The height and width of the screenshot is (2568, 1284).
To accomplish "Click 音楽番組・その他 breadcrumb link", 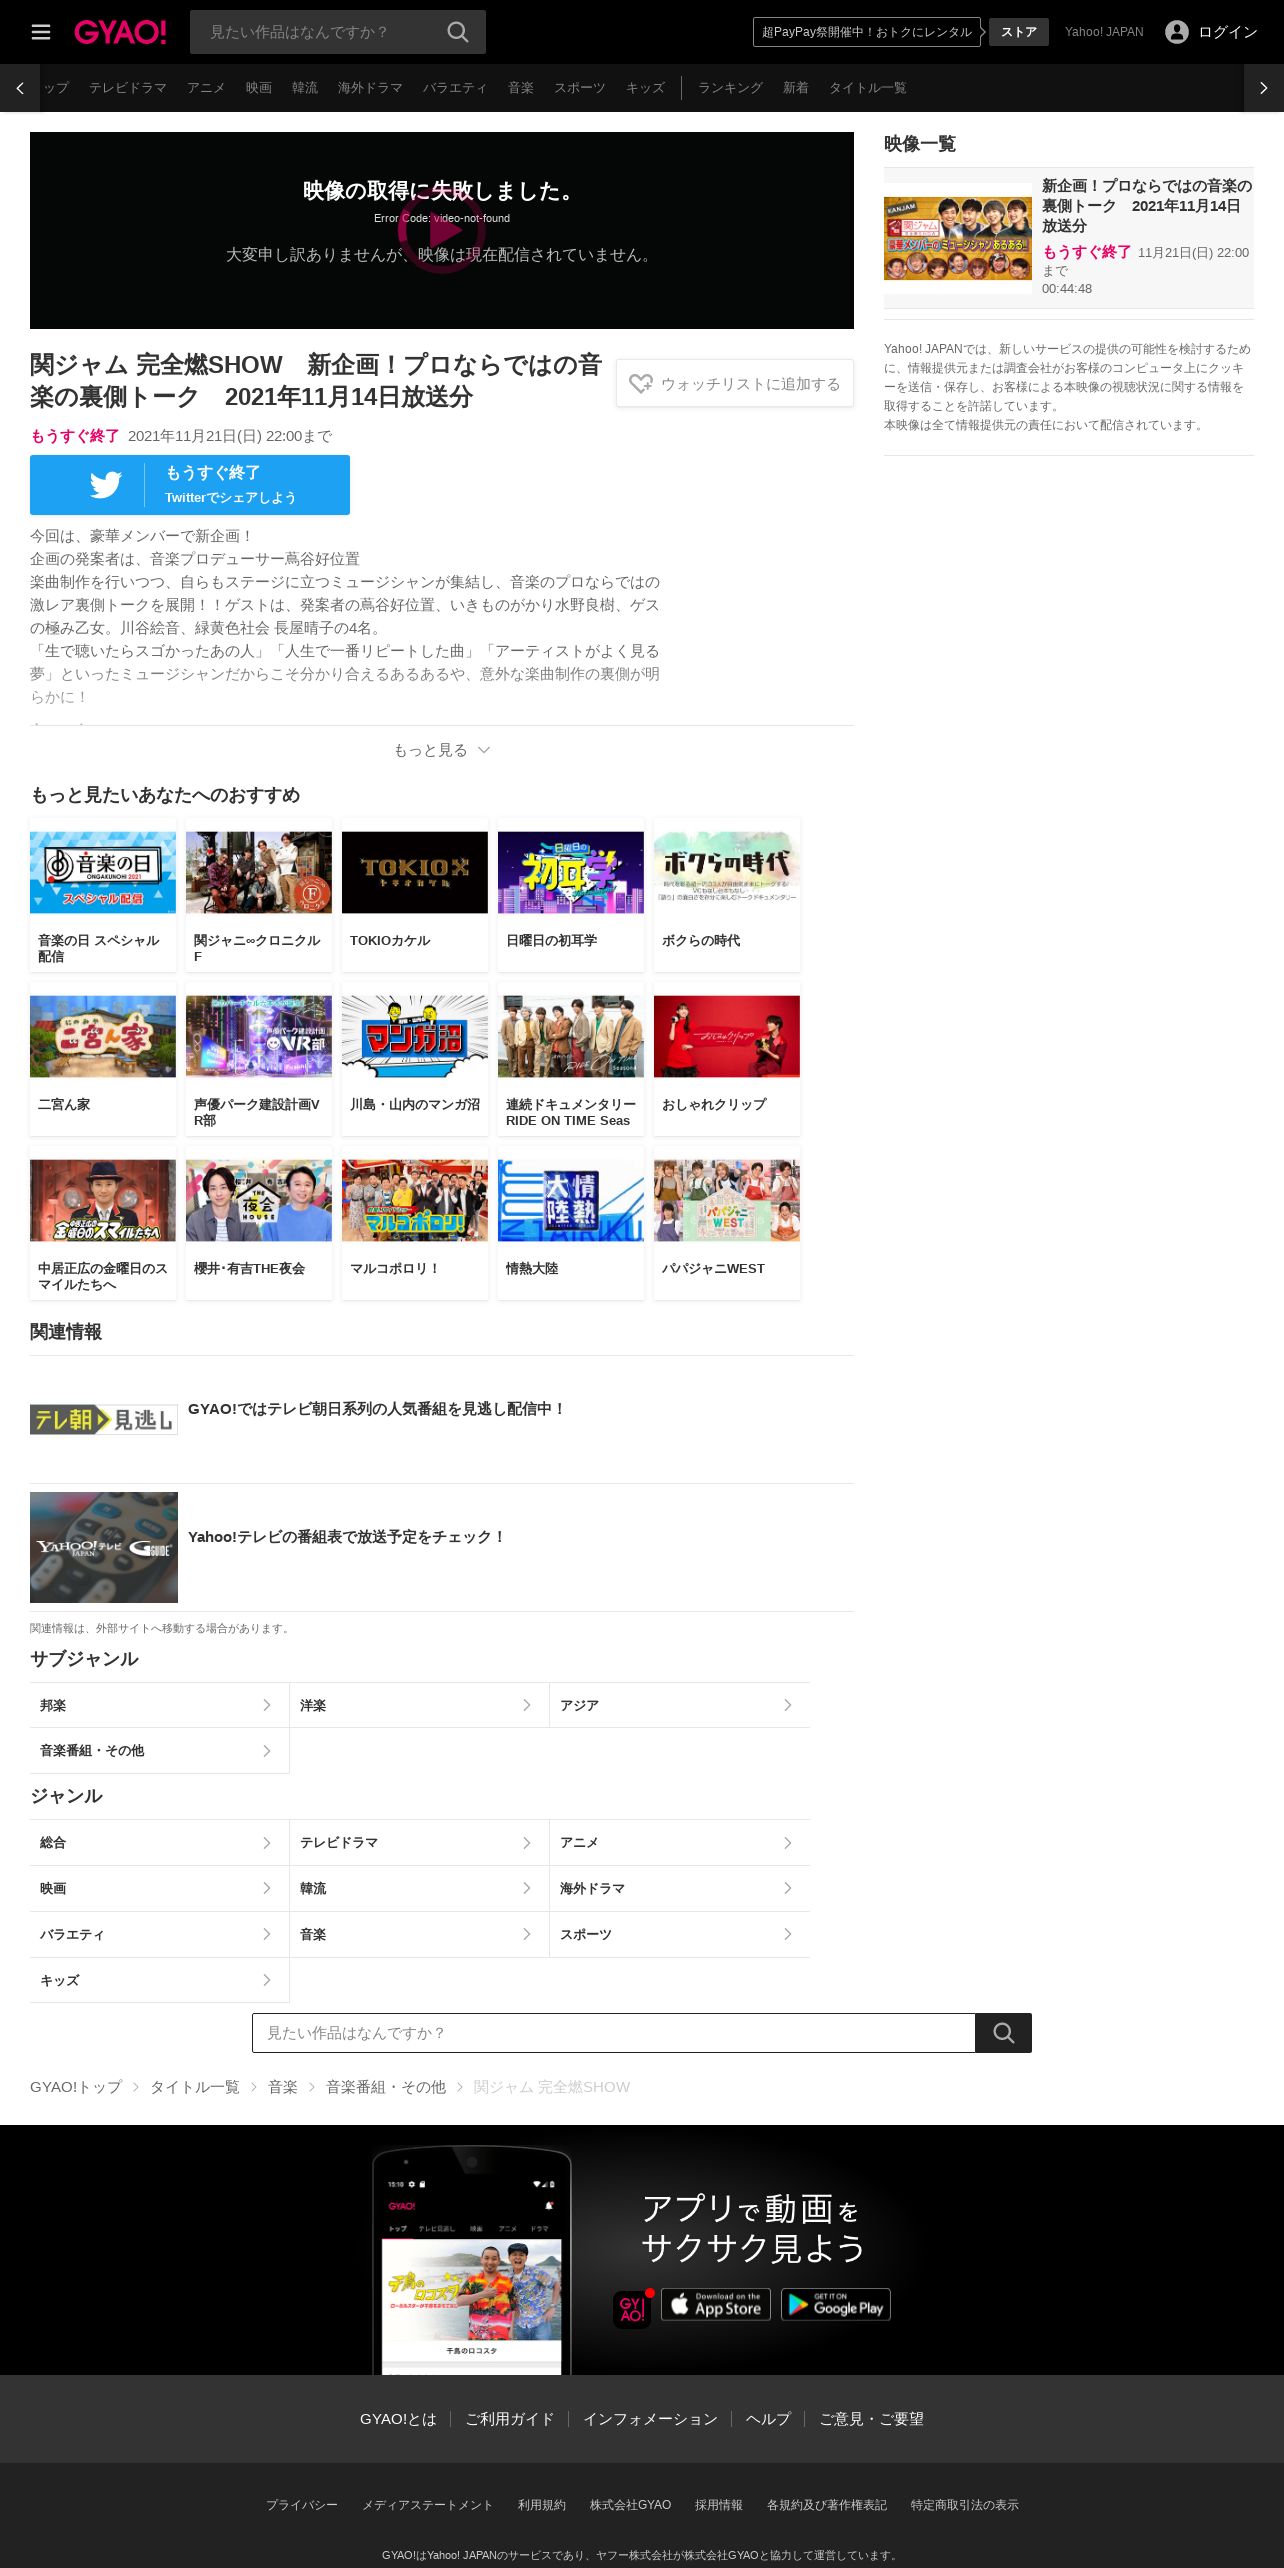I will point(386,2087).
